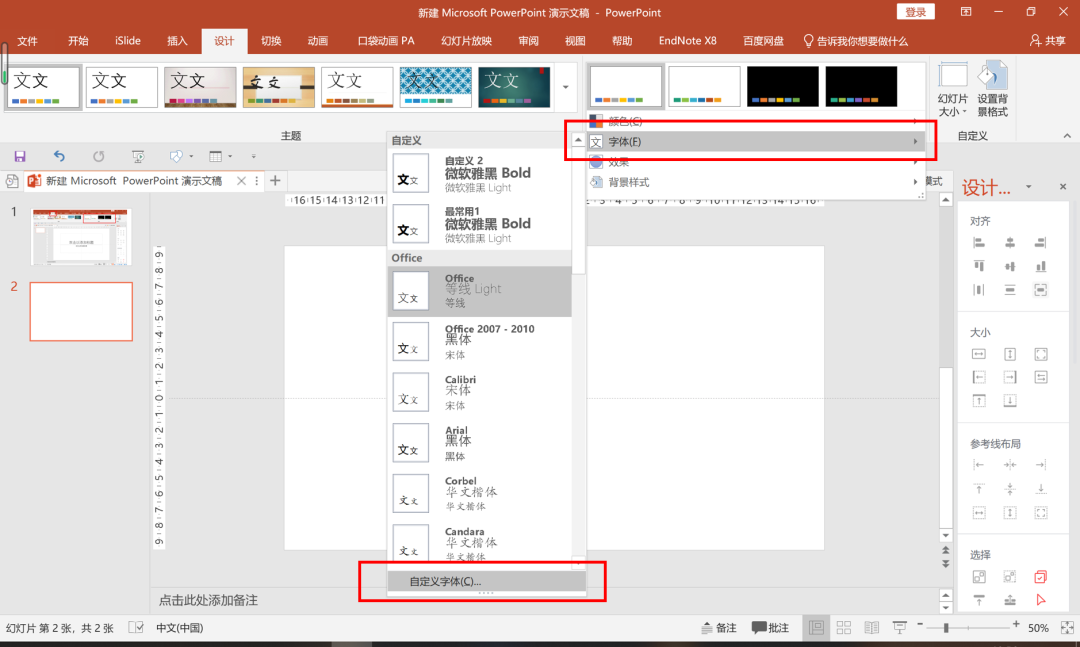Open the EndNote X8 tab

click(687, 41)
